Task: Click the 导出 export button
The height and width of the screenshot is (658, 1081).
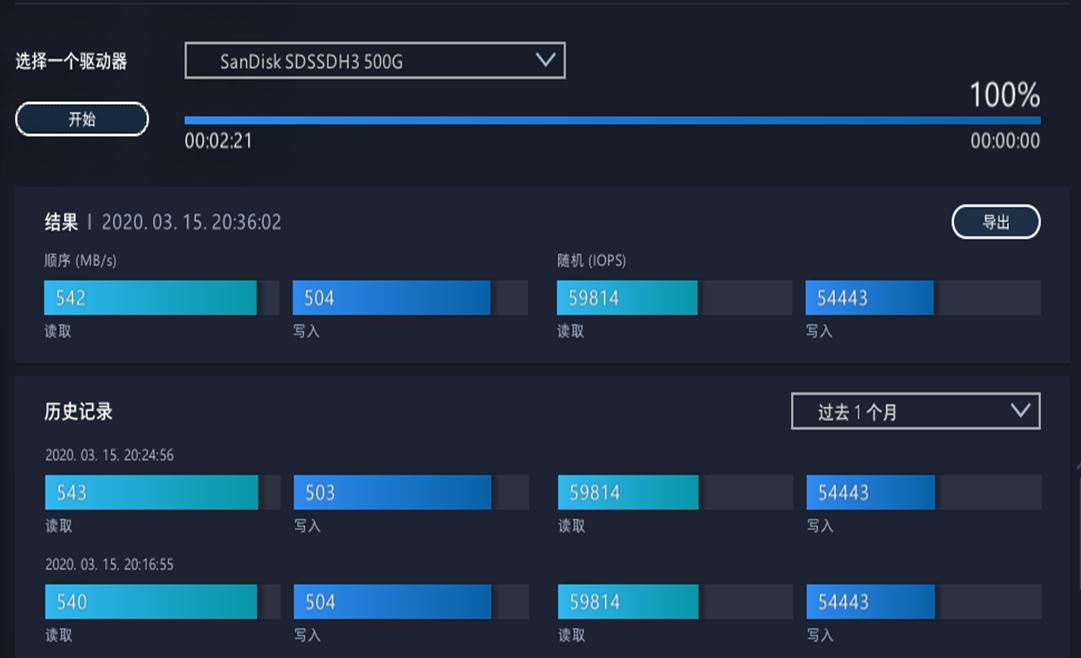Action: tap(995, 222)
